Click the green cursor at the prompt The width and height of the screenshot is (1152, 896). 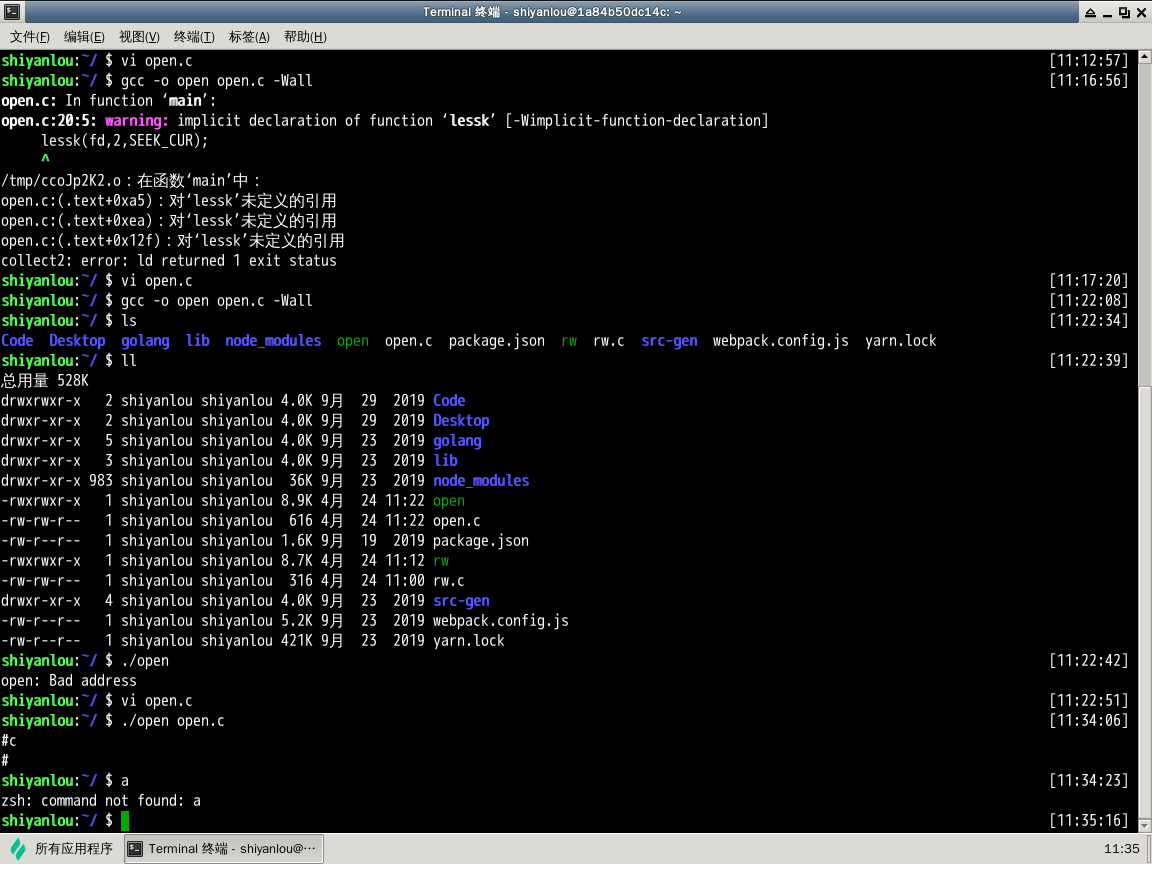point(125,820)
